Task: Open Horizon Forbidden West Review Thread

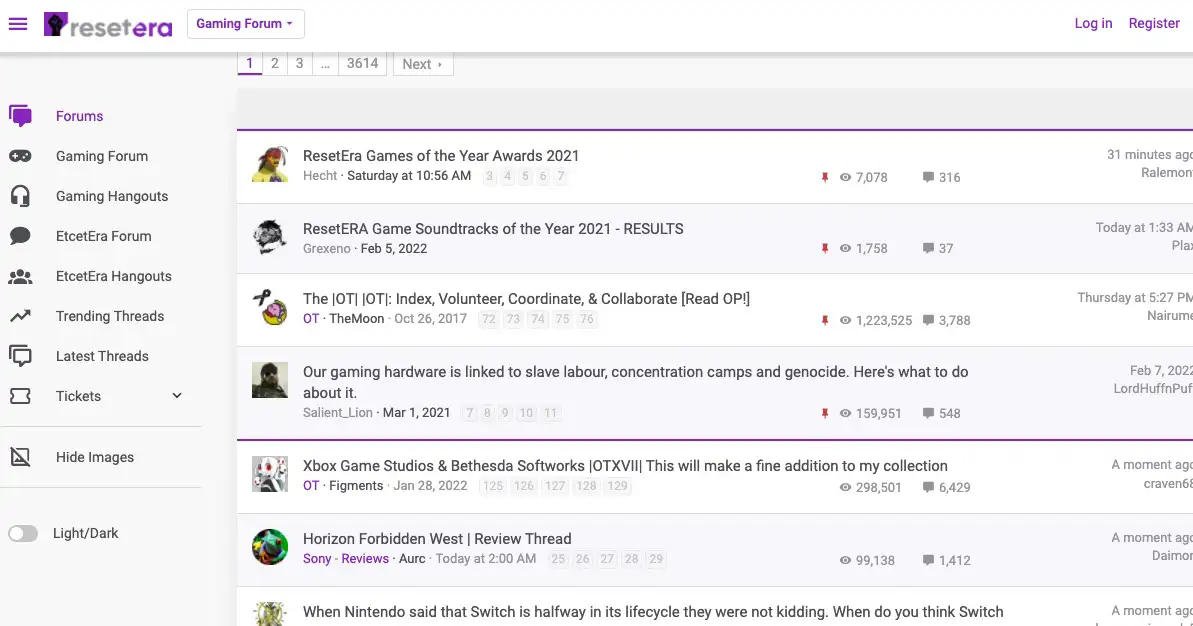Action: (437, 539)
